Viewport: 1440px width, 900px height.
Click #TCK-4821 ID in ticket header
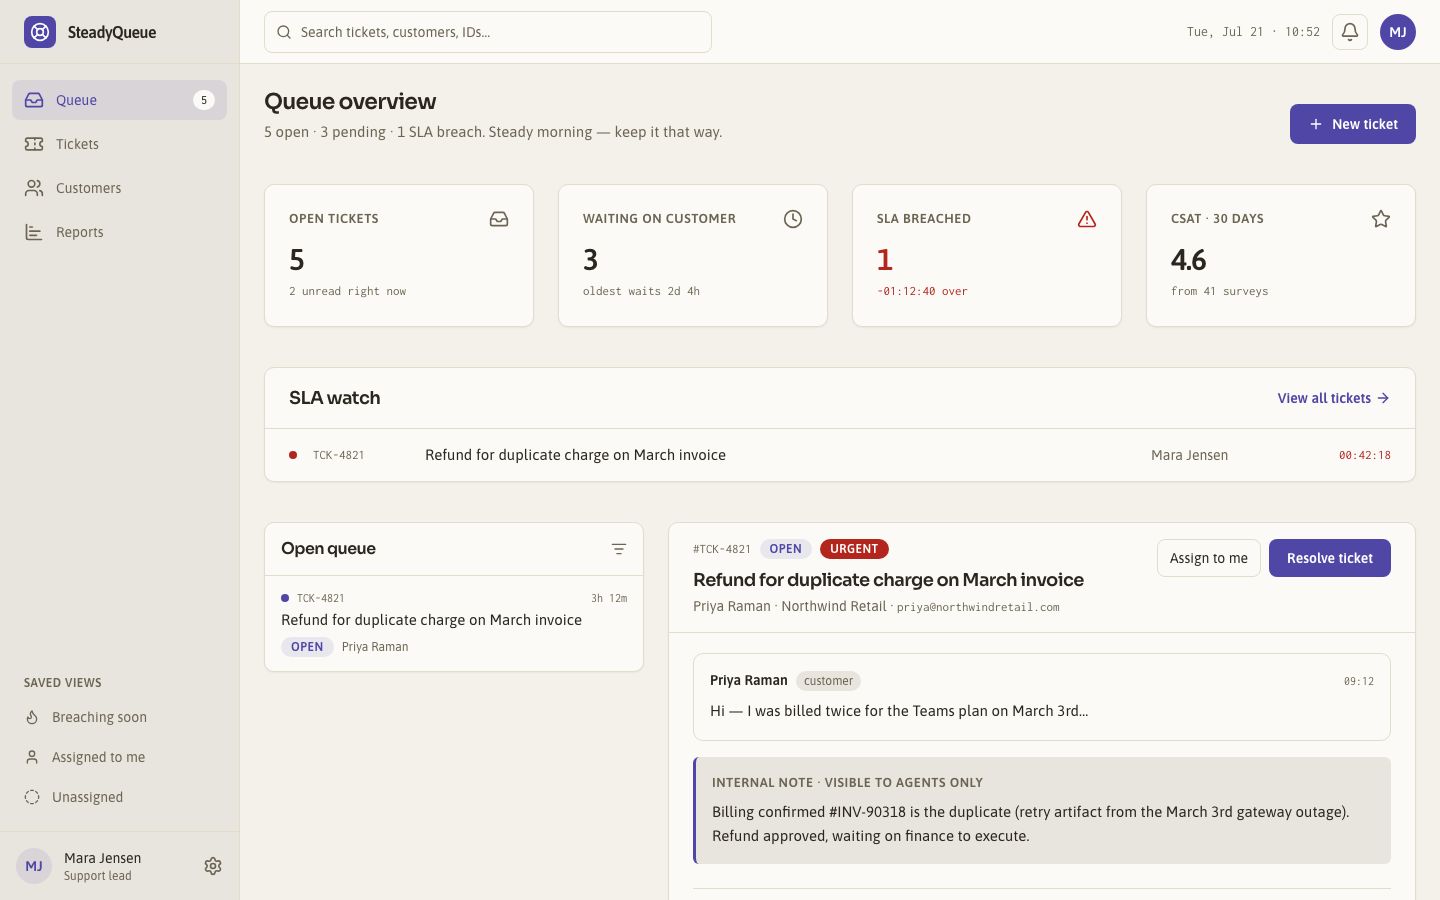722,549
